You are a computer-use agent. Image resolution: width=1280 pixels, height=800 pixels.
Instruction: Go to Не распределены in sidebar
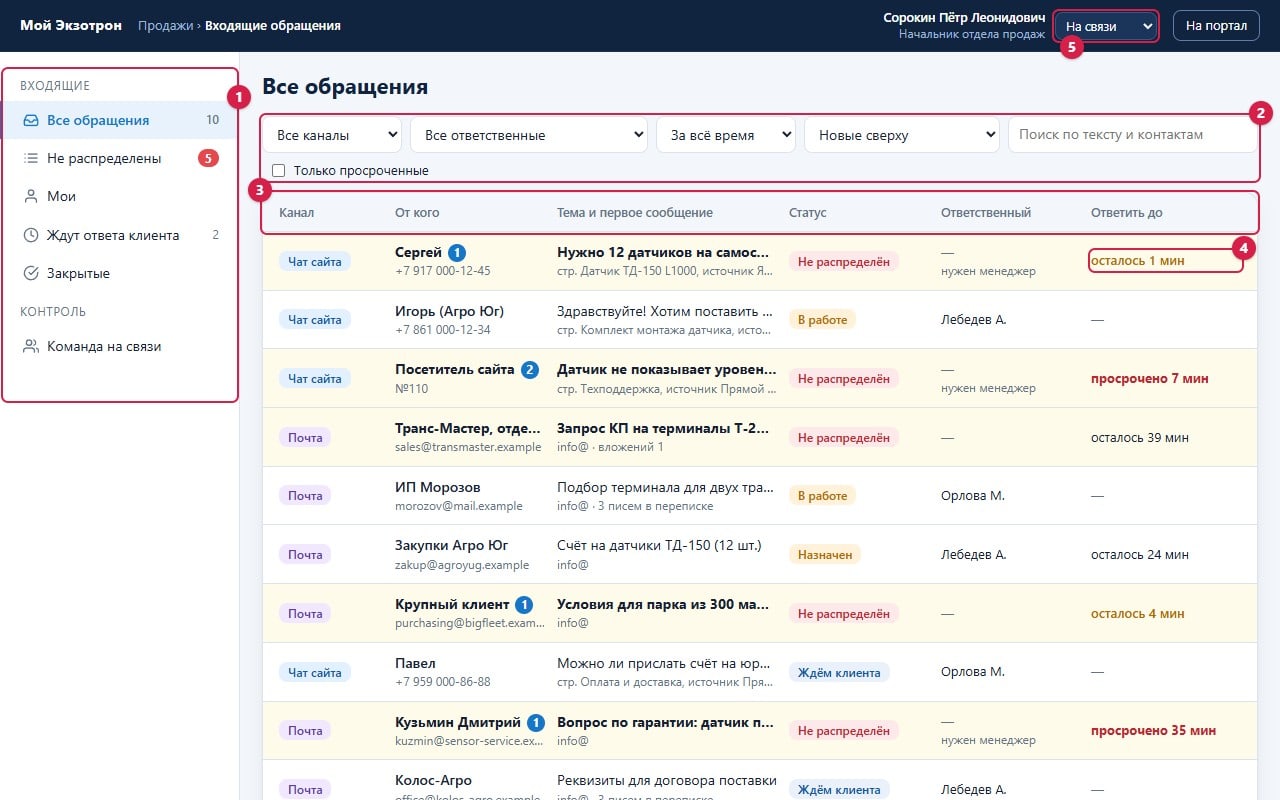click(x=120, y=158)
